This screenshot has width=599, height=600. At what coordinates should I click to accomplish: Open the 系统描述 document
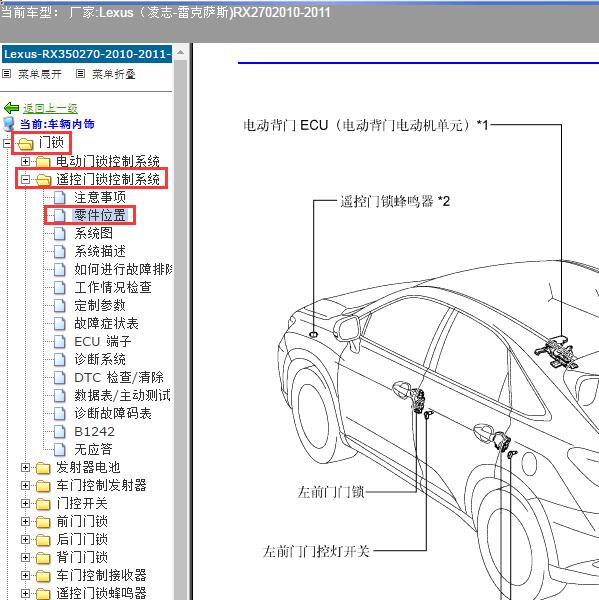tap(100, 251)
